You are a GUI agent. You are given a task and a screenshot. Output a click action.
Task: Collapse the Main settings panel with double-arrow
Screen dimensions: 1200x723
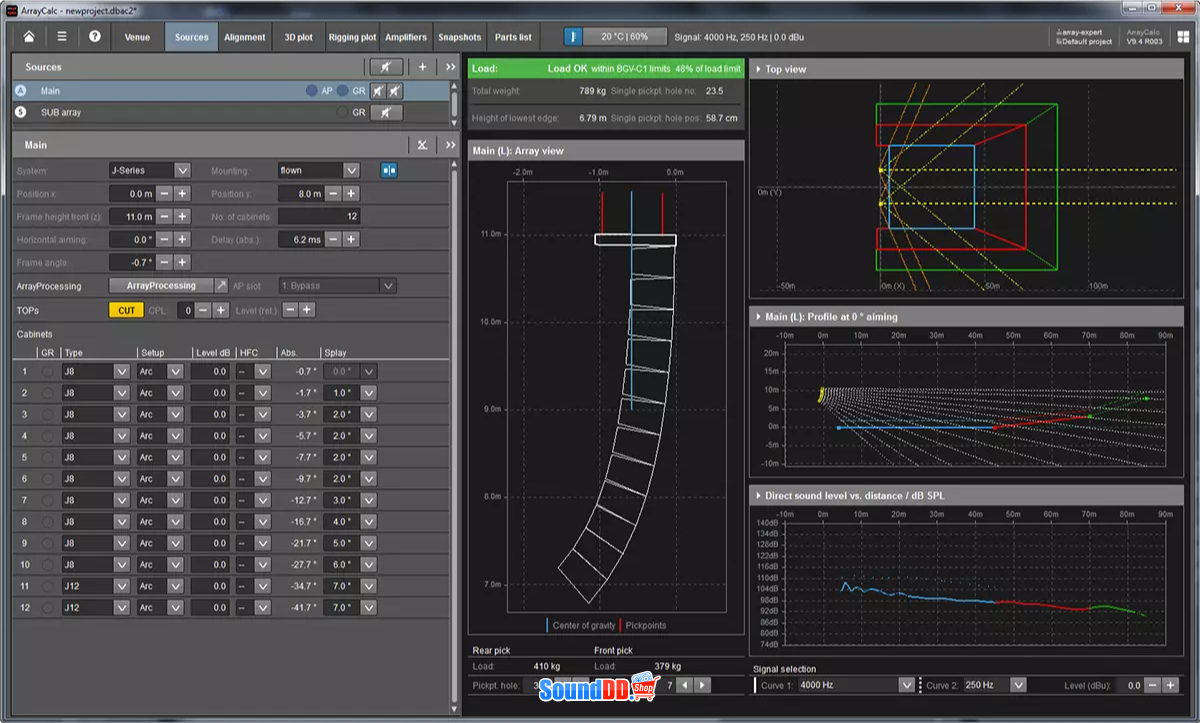[449, 145]
